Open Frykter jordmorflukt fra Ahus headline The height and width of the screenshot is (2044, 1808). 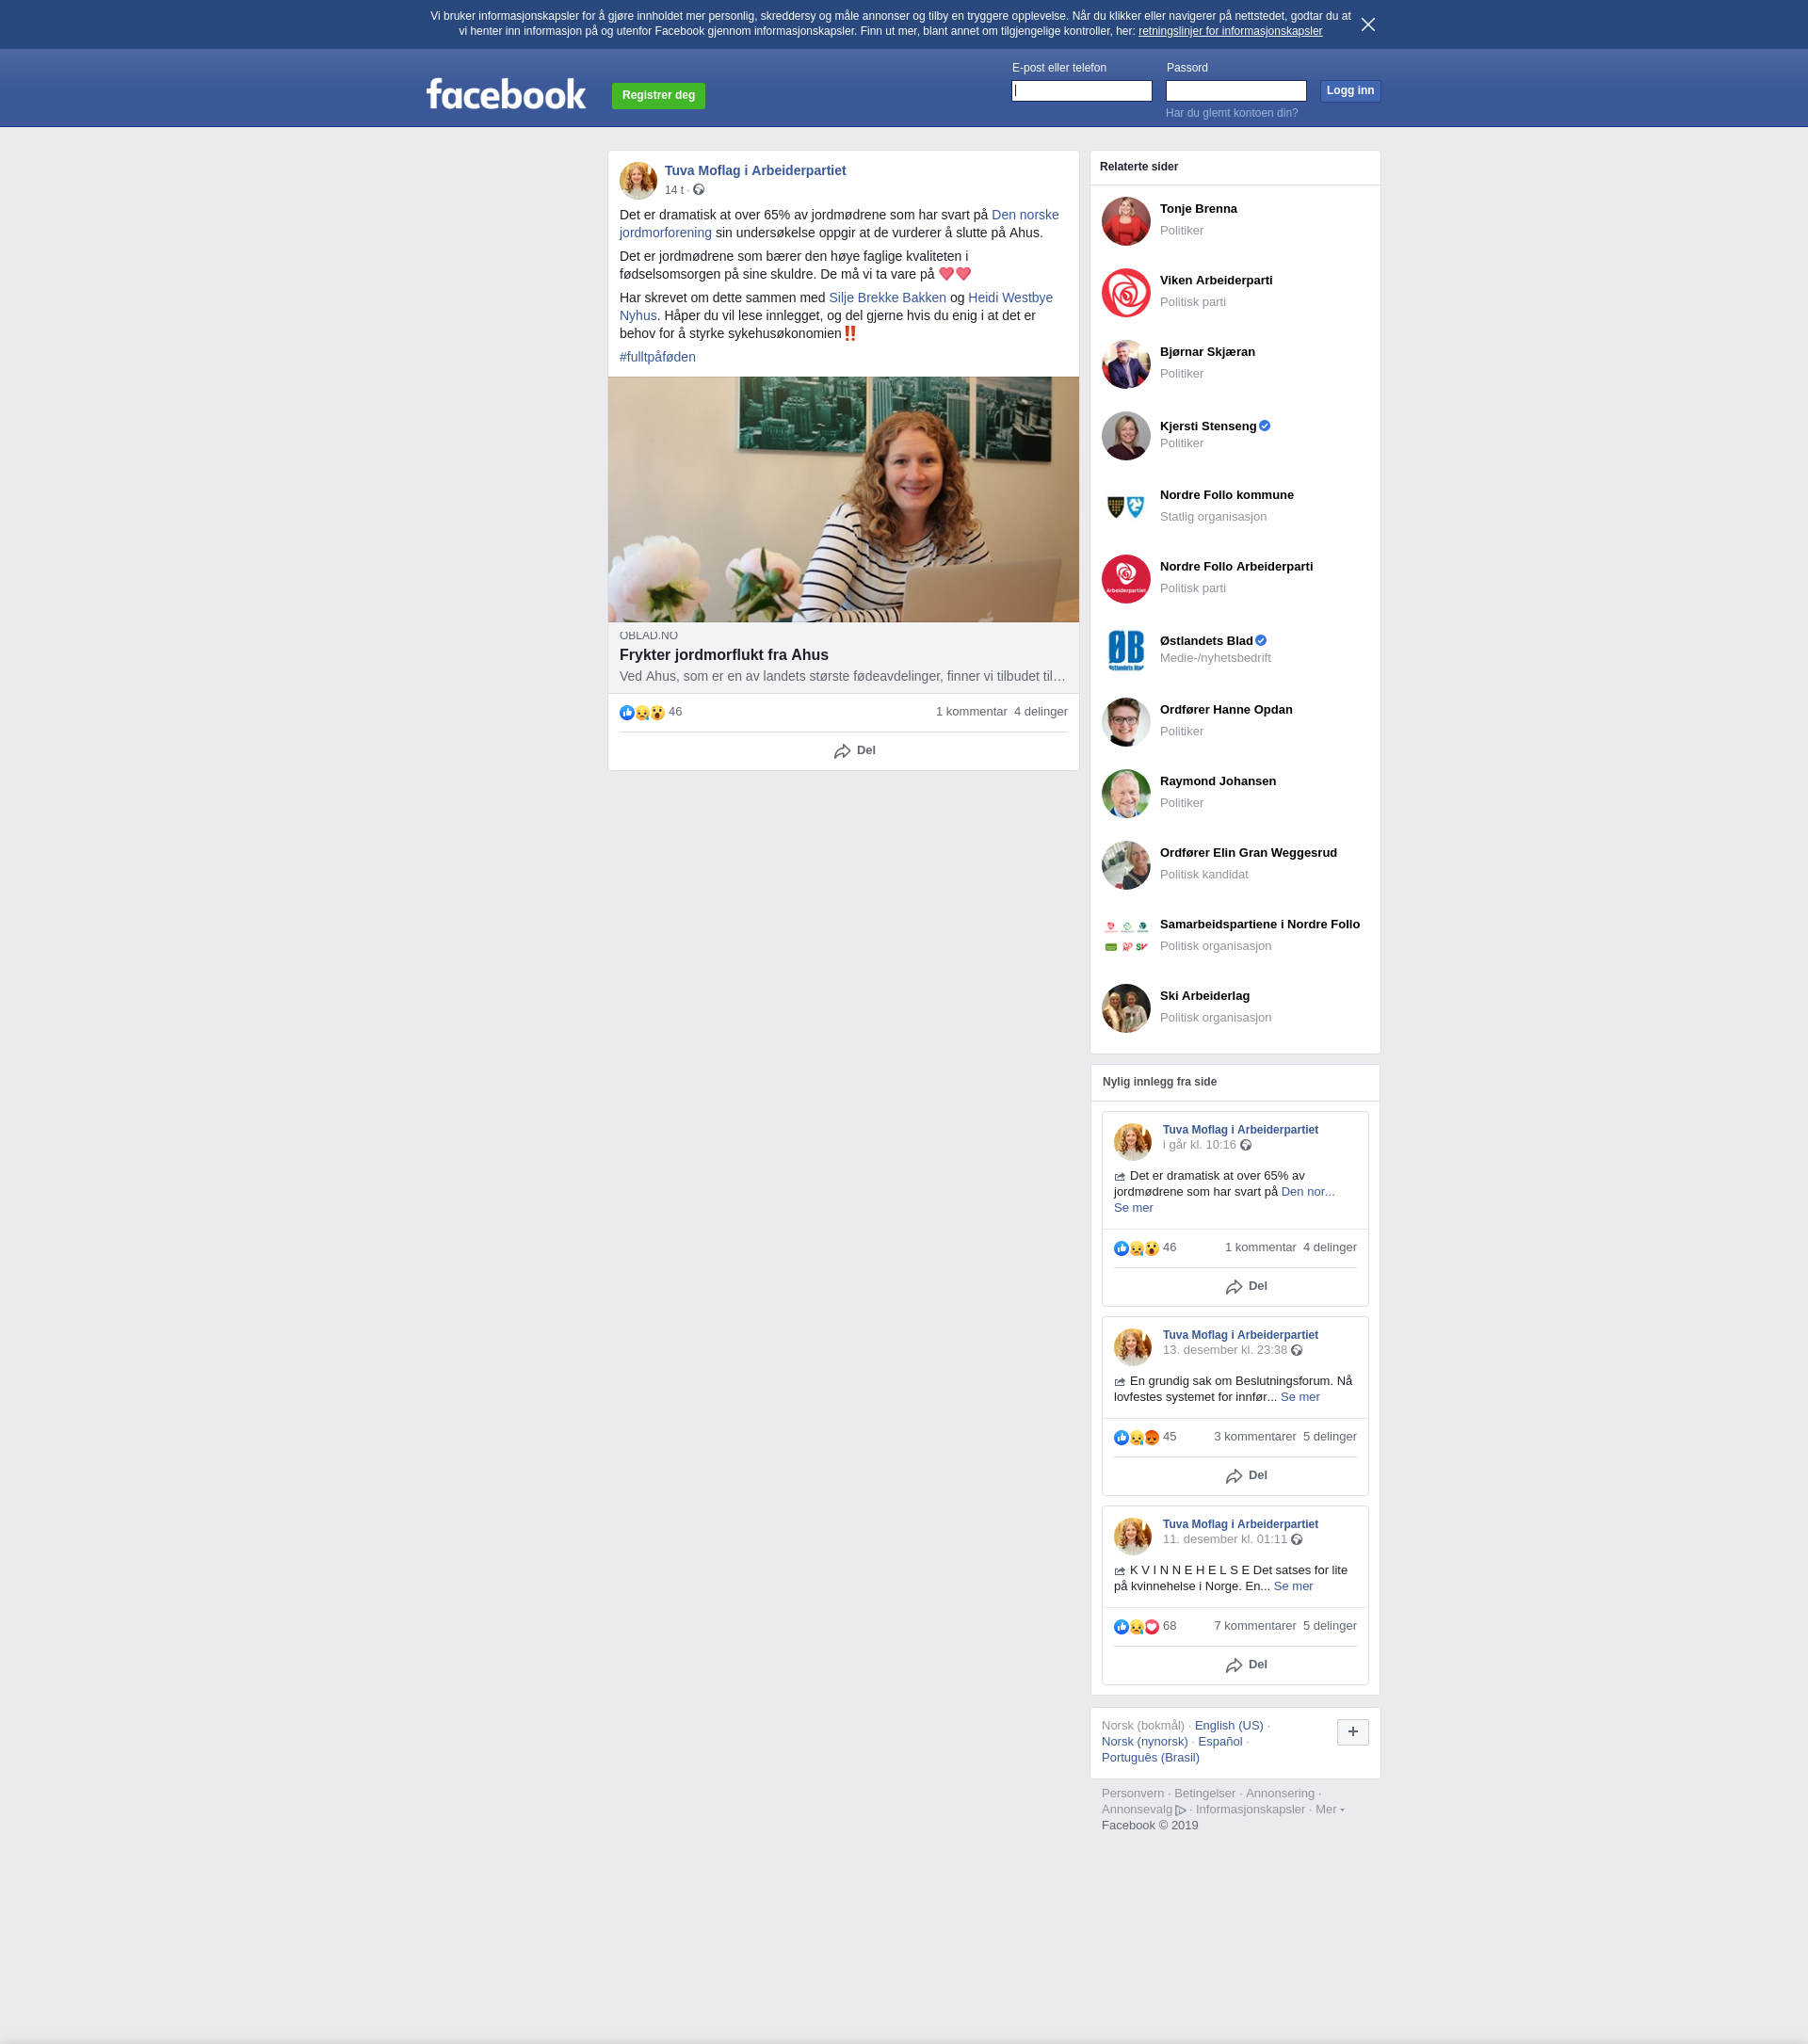[723, 655]
